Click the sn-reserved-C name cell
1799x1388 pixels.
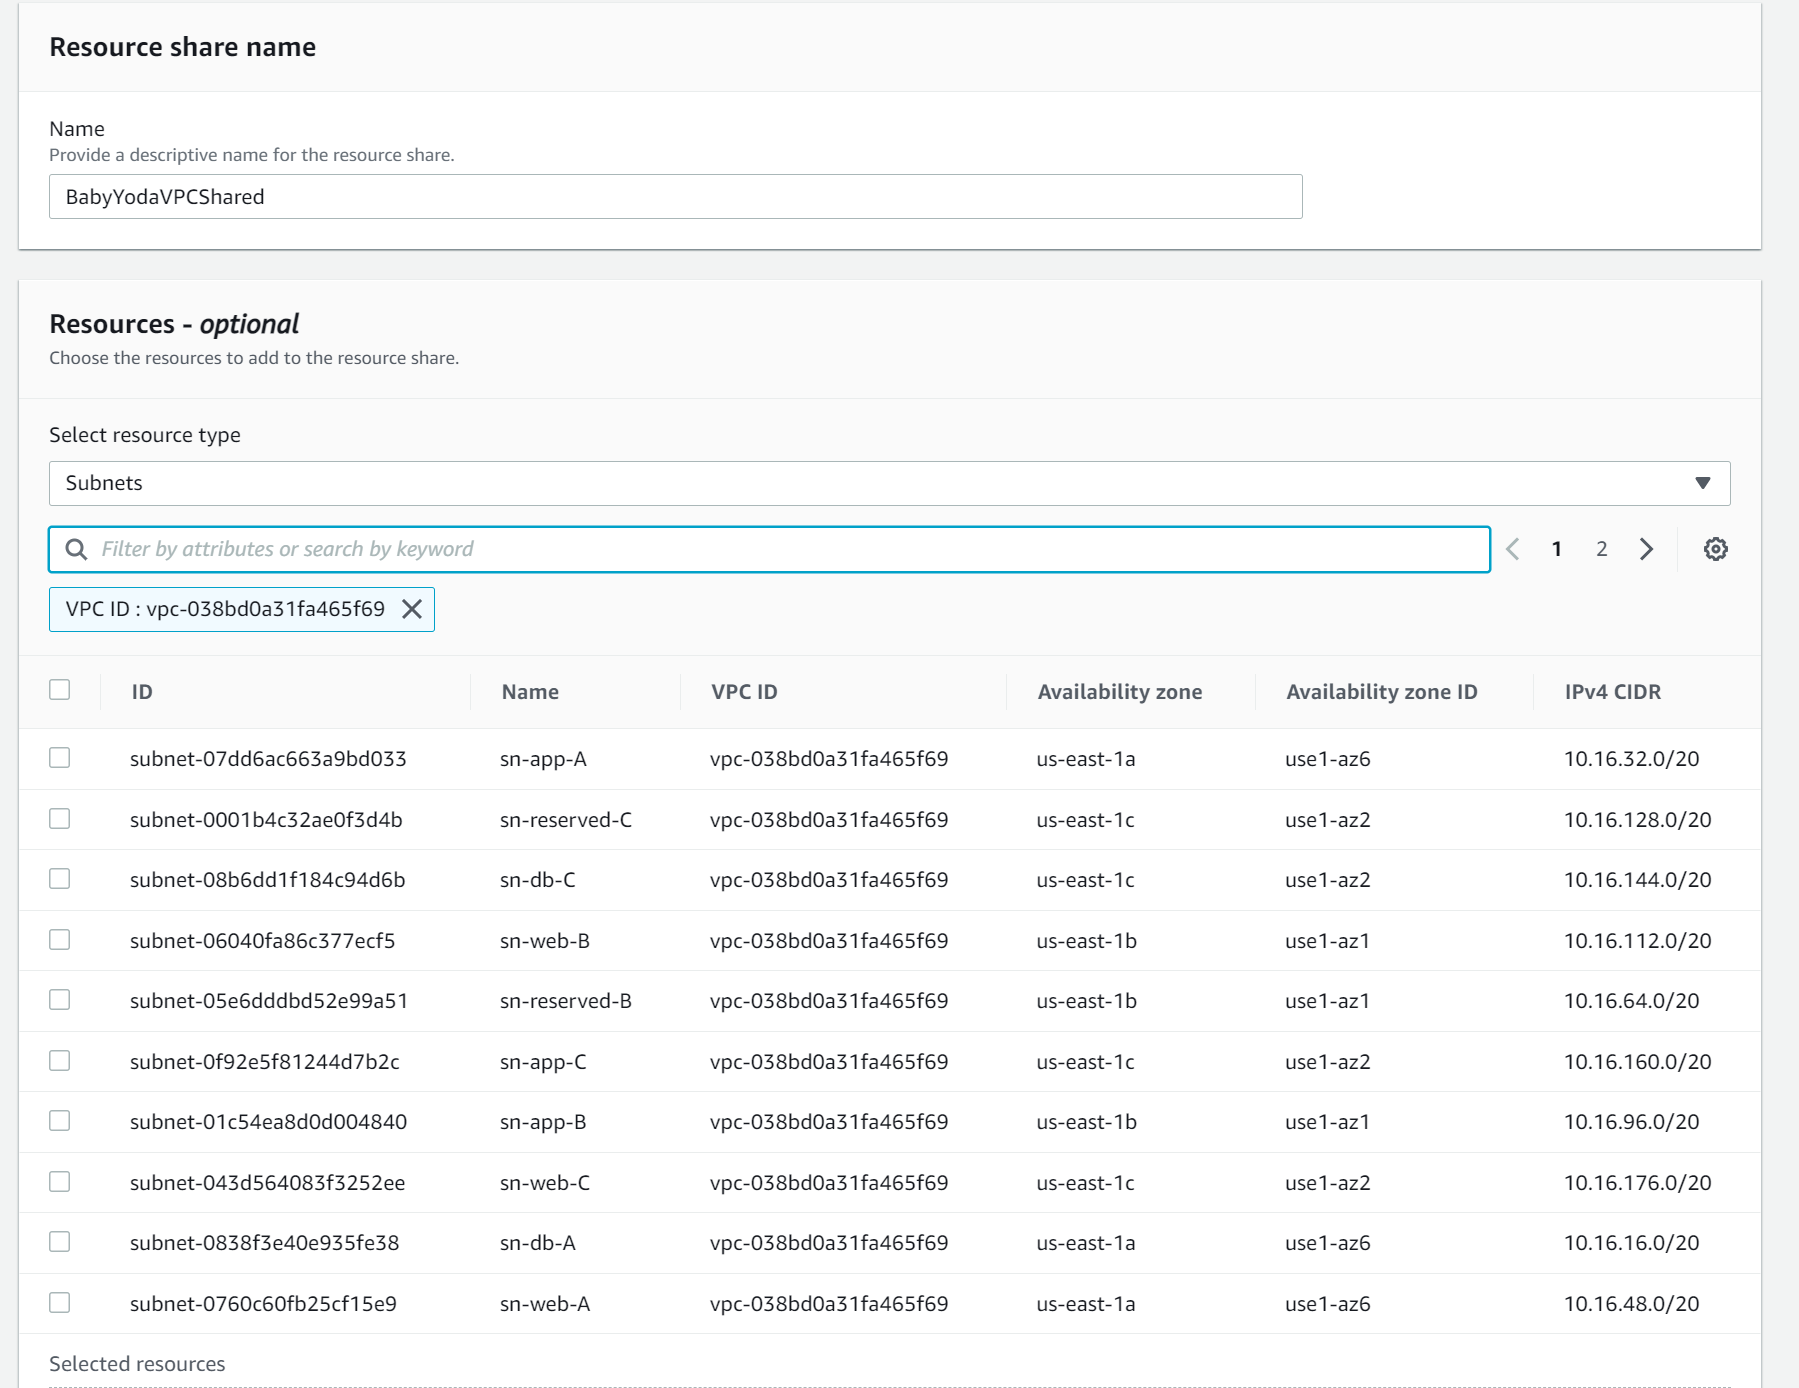click(x=566, y=820)
